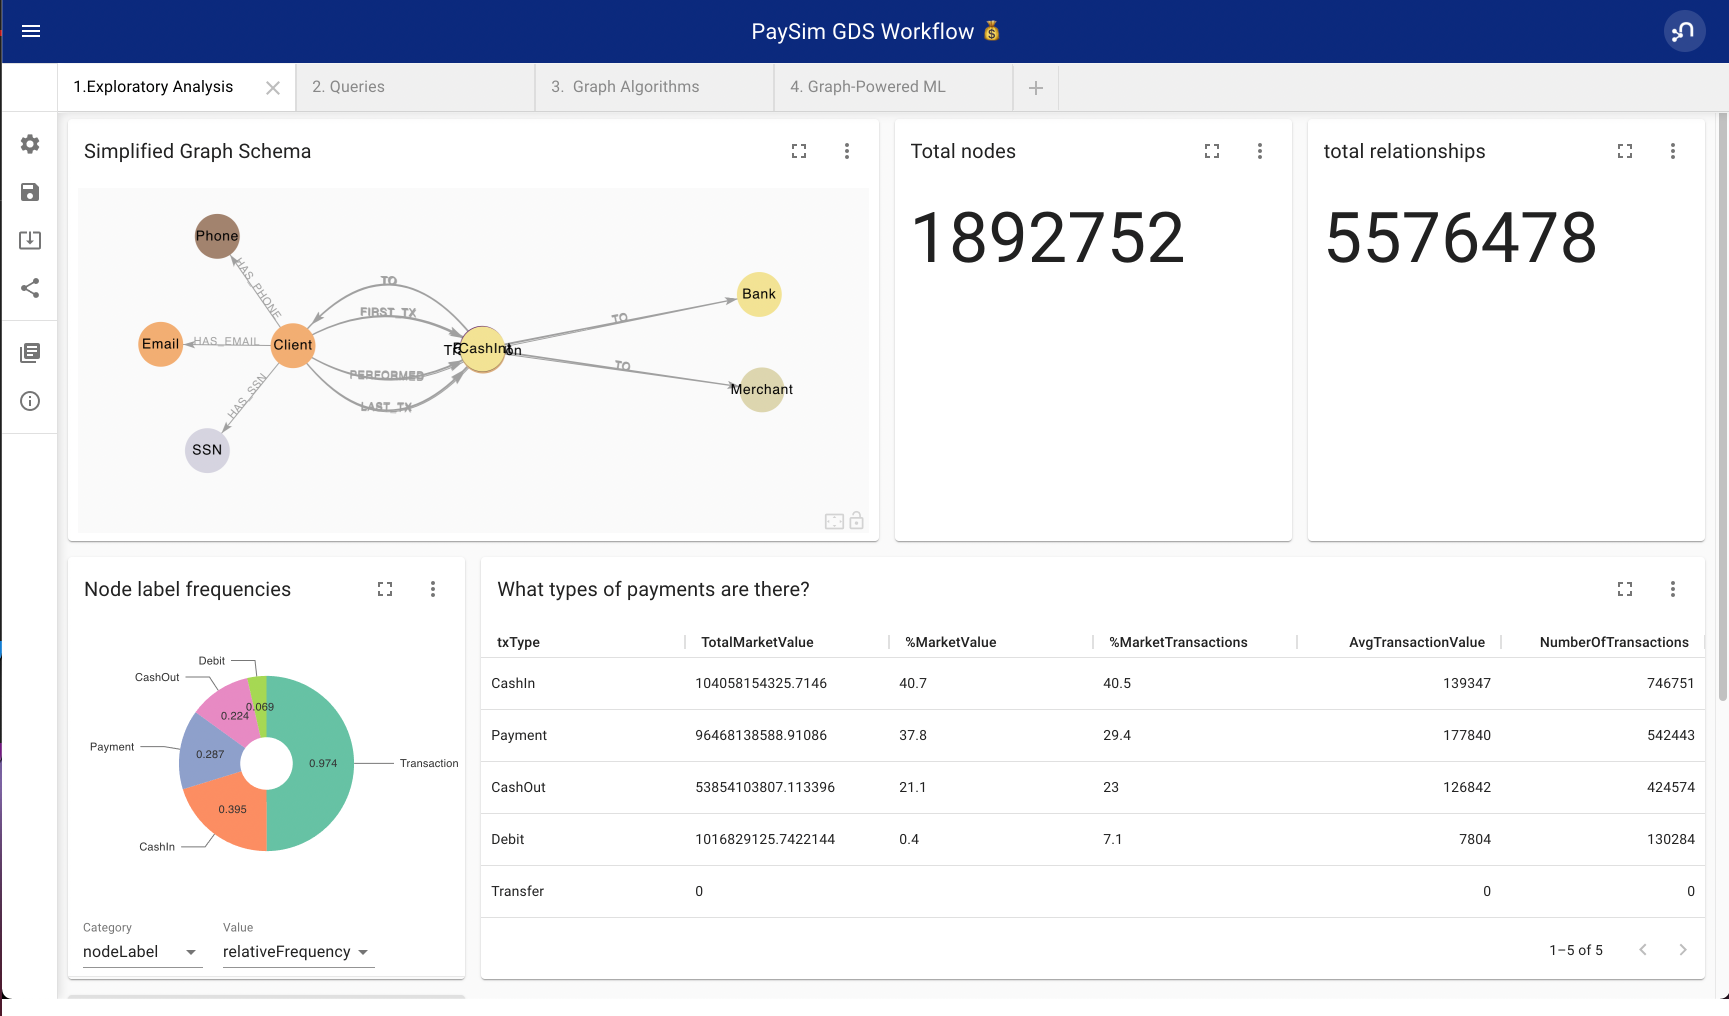Image resolution: width=1729 pixels, height=1016 pixels.
Task: Go to next table page
Action: pos(1683,950)
